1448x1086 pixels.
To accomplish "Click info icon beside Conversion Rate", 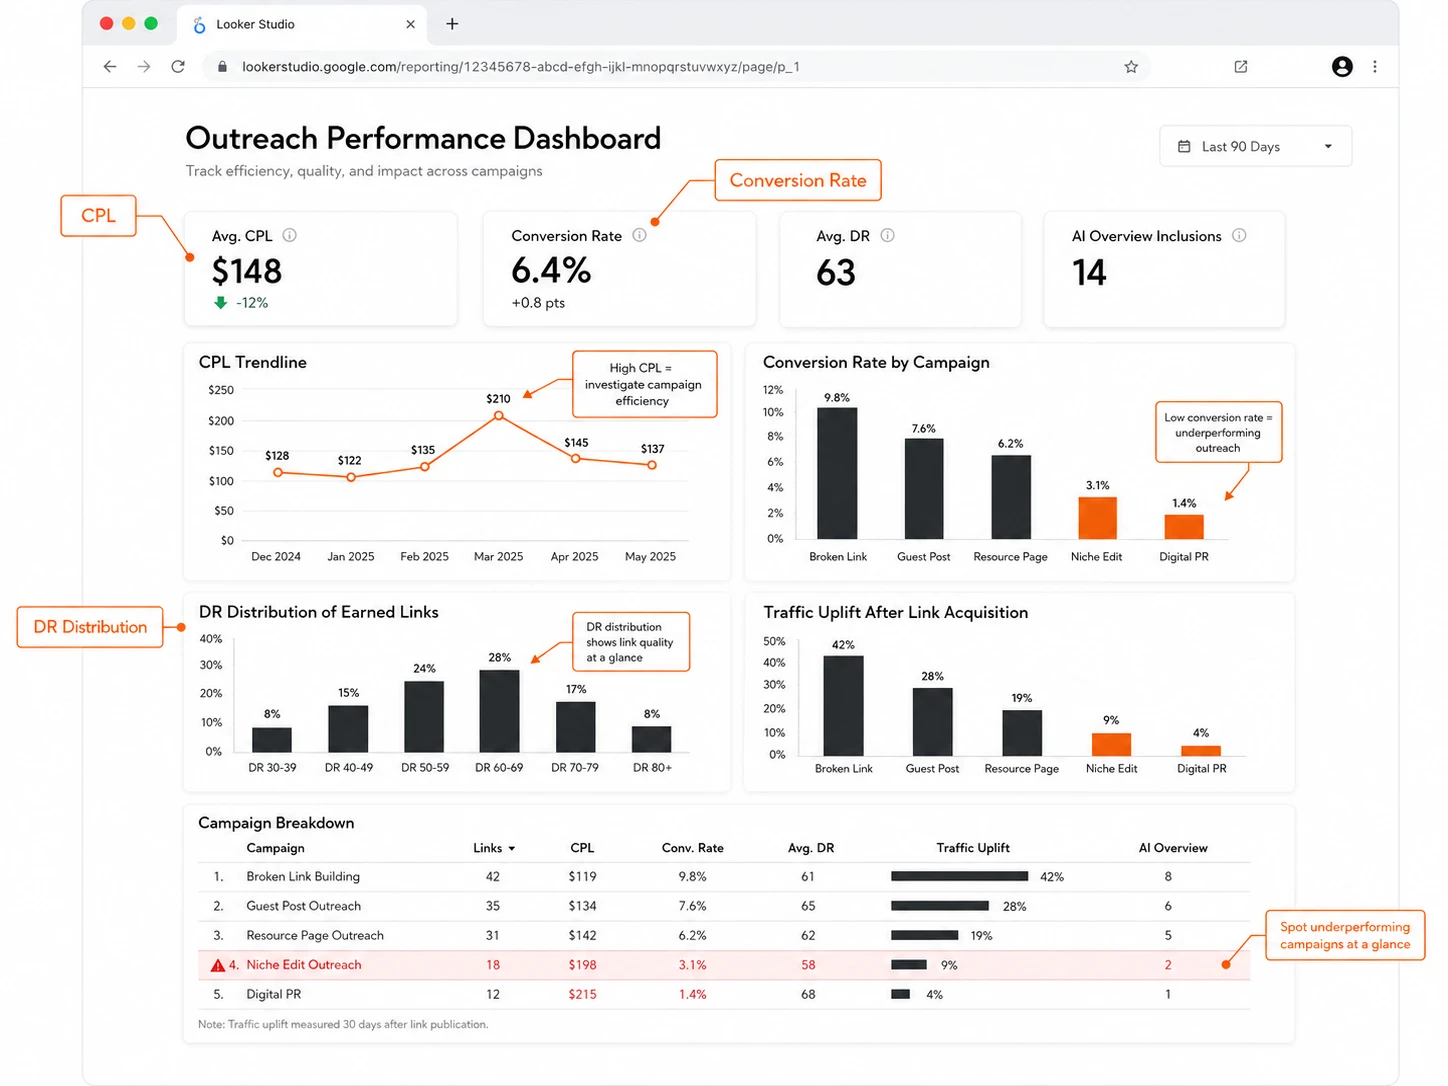I will [639, 236].
